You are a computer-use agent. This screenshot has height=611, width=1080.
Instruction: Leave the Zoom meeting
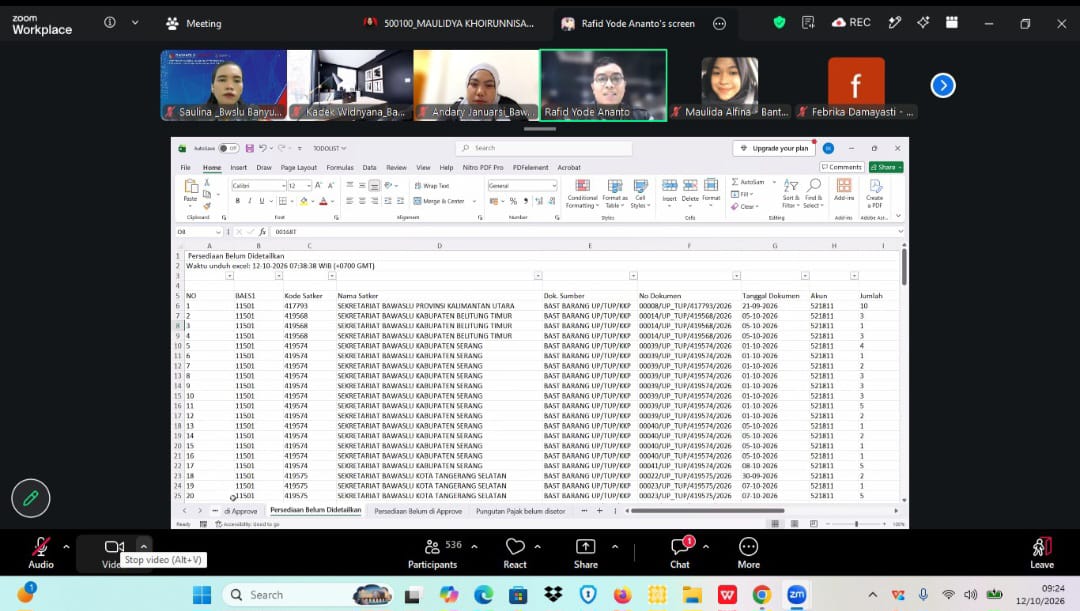click(1042, 553)
